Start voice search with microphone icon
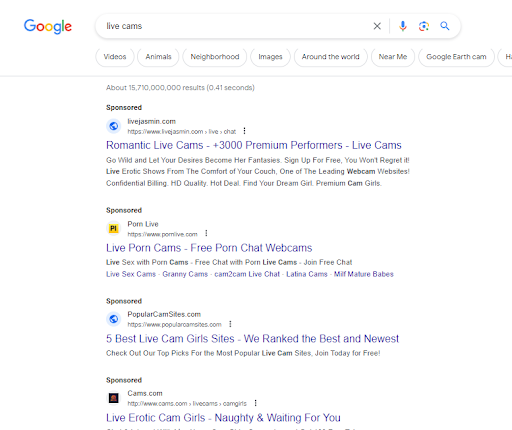512x430 pixels. (403, 26)
